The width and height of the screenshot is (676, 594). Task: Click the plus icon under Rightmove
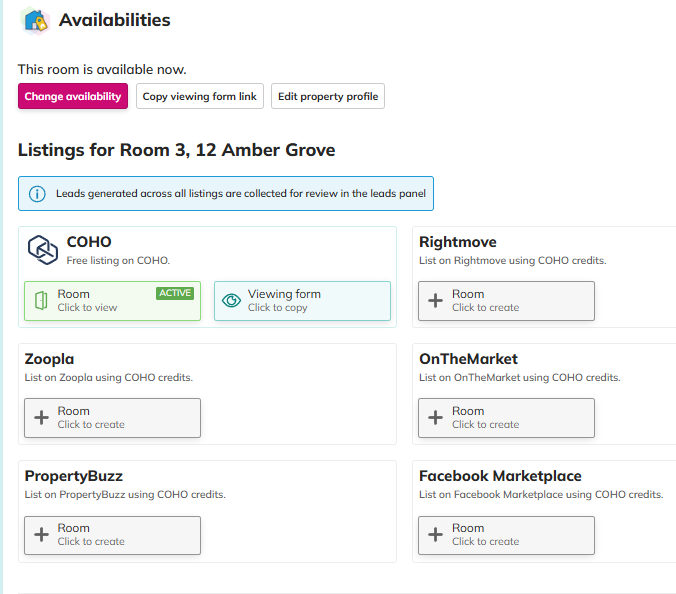[435, 301]
